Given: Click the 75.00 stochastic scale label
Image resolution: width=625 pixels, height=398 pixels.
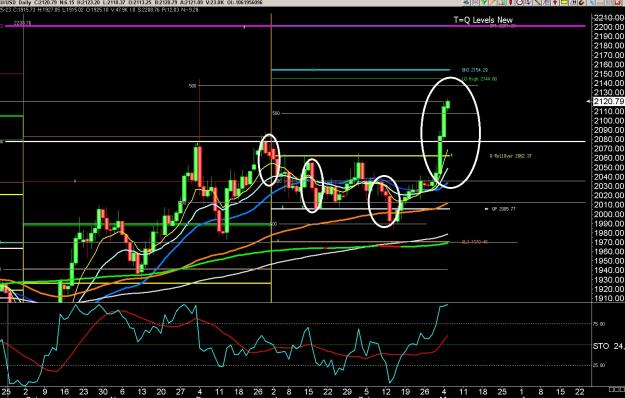Looking at the screenshot, I should tap(599, 324).
